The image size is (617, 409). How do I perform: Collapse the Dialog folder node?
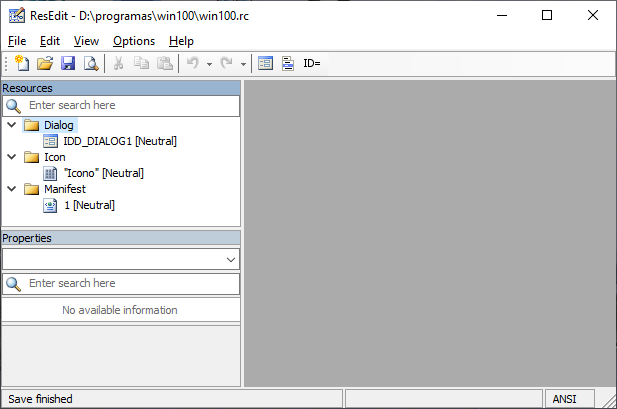pyautogui.click(x=12, y=125)
